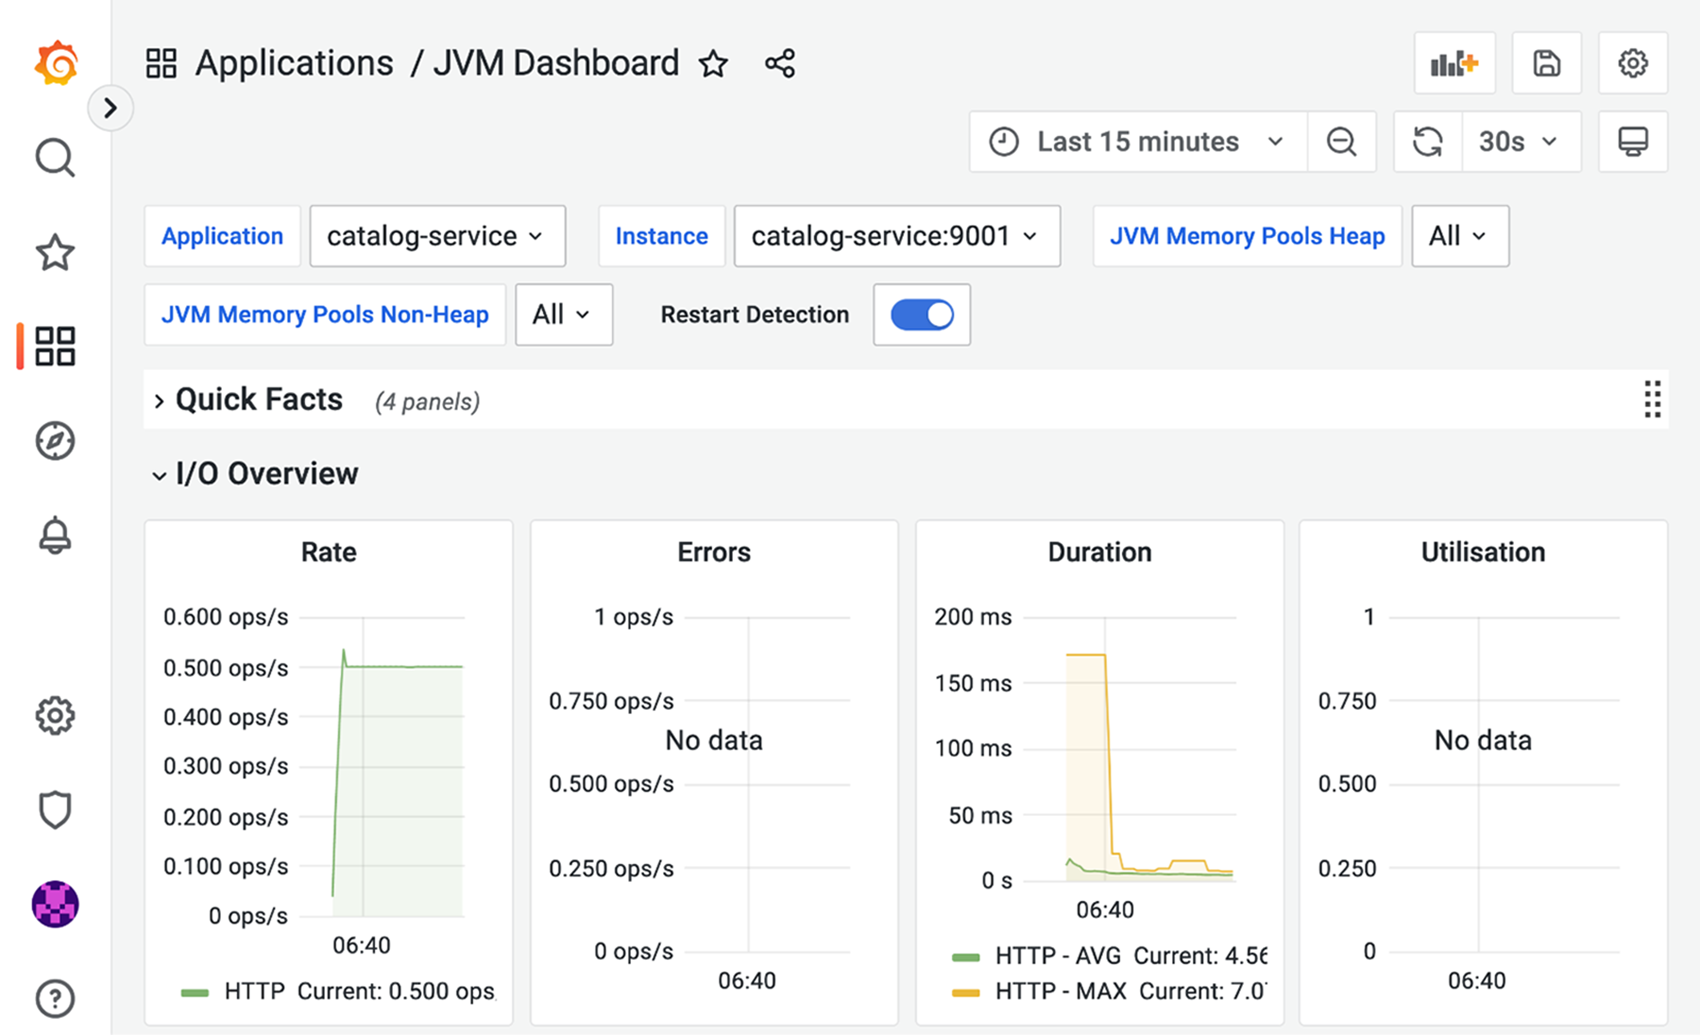Image resolution: width=1700 pixels, height=1035 pixels.
Task: Open Alerting bell in the sidebar
Action: coord(55,536)
